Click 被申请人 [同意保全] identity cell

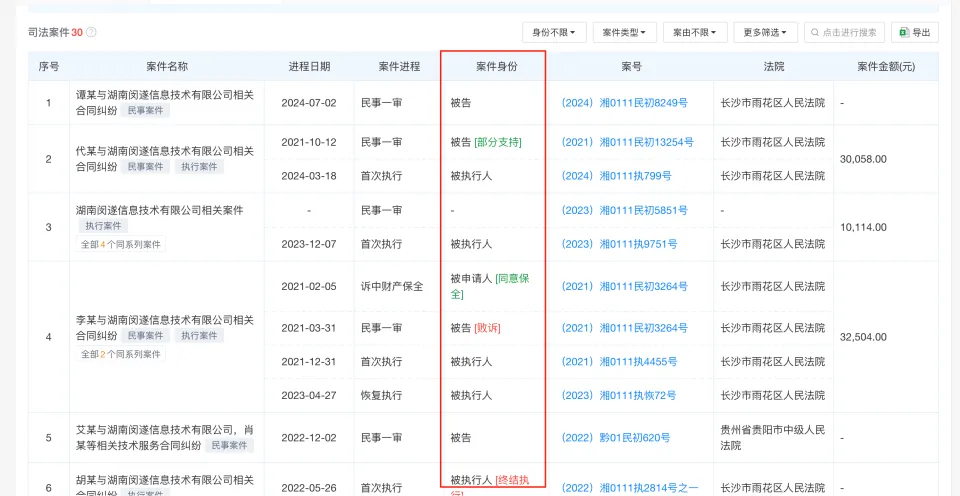tap(490, 286)
